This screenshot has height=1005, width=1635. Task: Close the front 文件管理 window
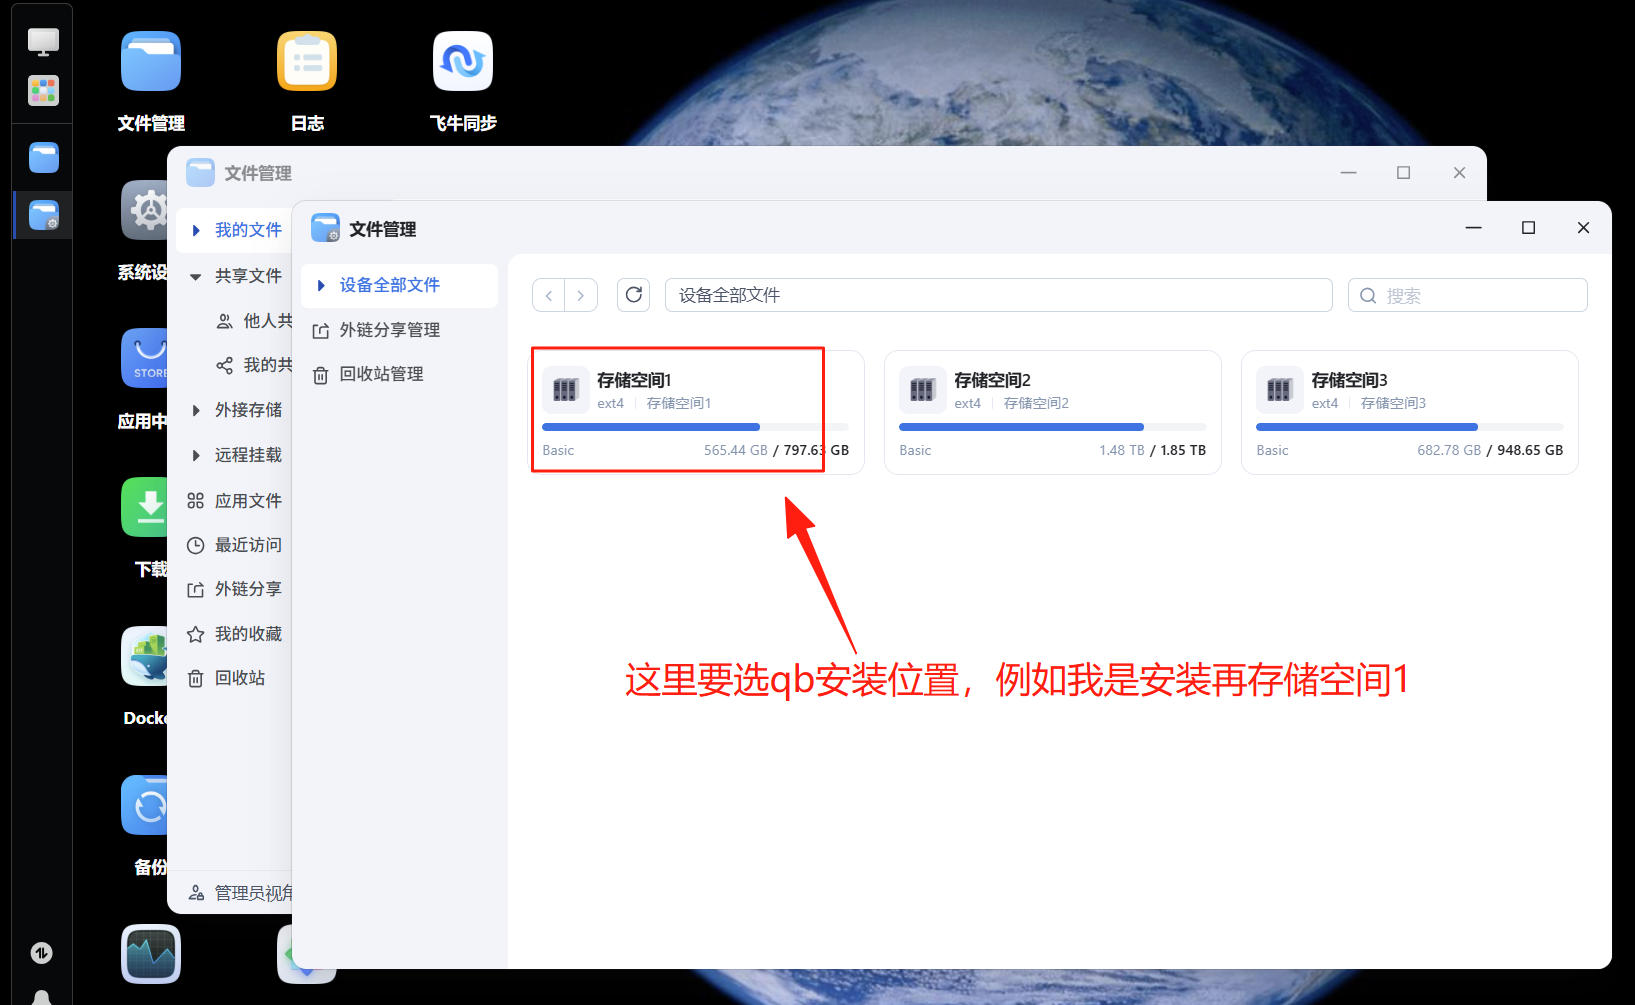coord(1583,228)
